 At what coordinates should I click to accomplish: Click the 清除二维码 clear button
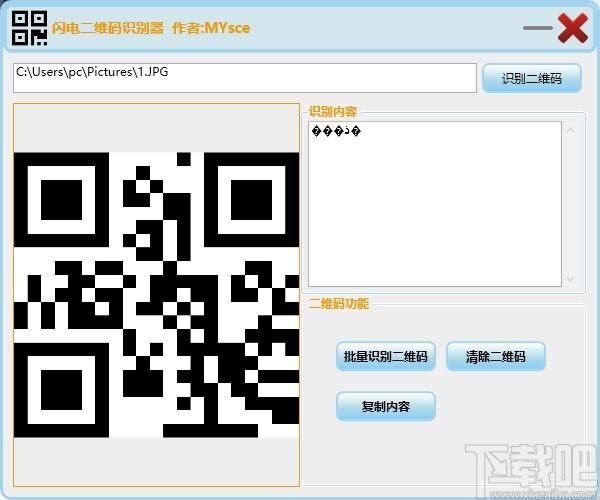(496, 357)
